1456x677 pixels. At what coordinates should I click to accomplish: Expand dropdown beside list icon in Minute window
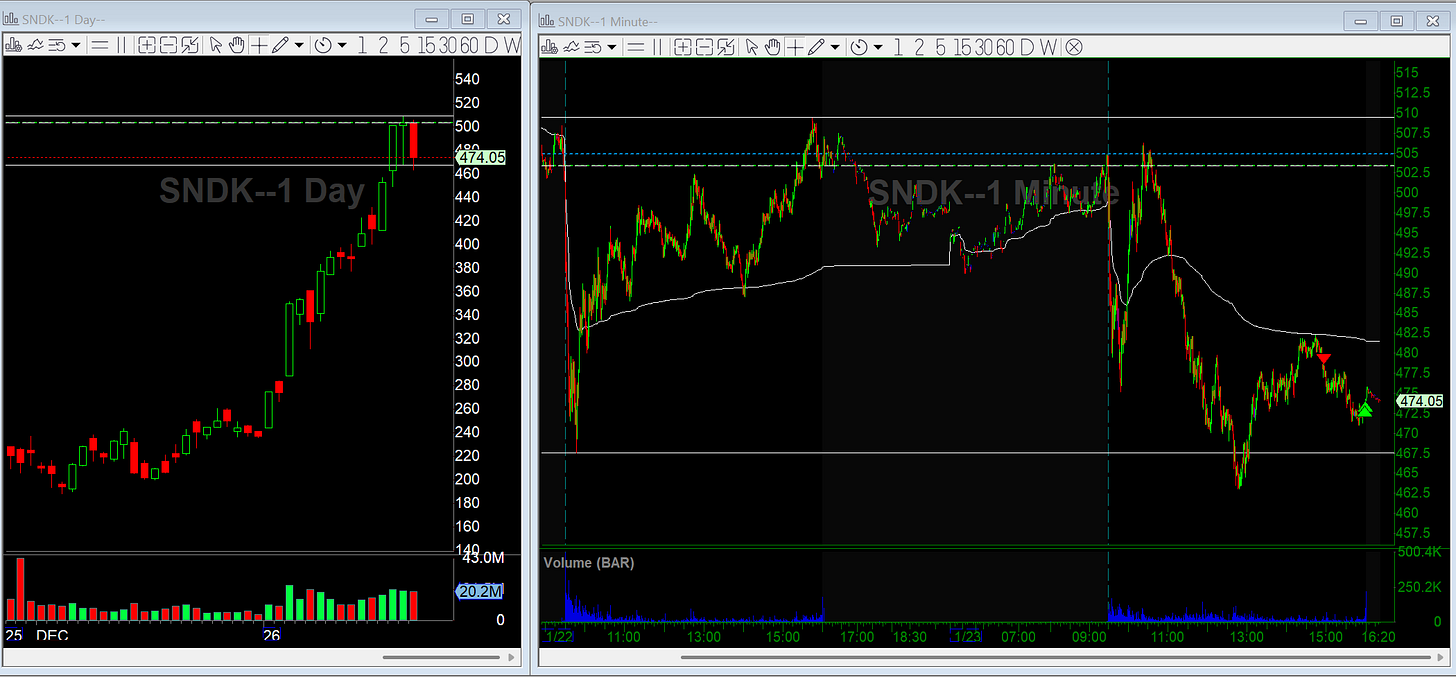[x=612, y=45]
